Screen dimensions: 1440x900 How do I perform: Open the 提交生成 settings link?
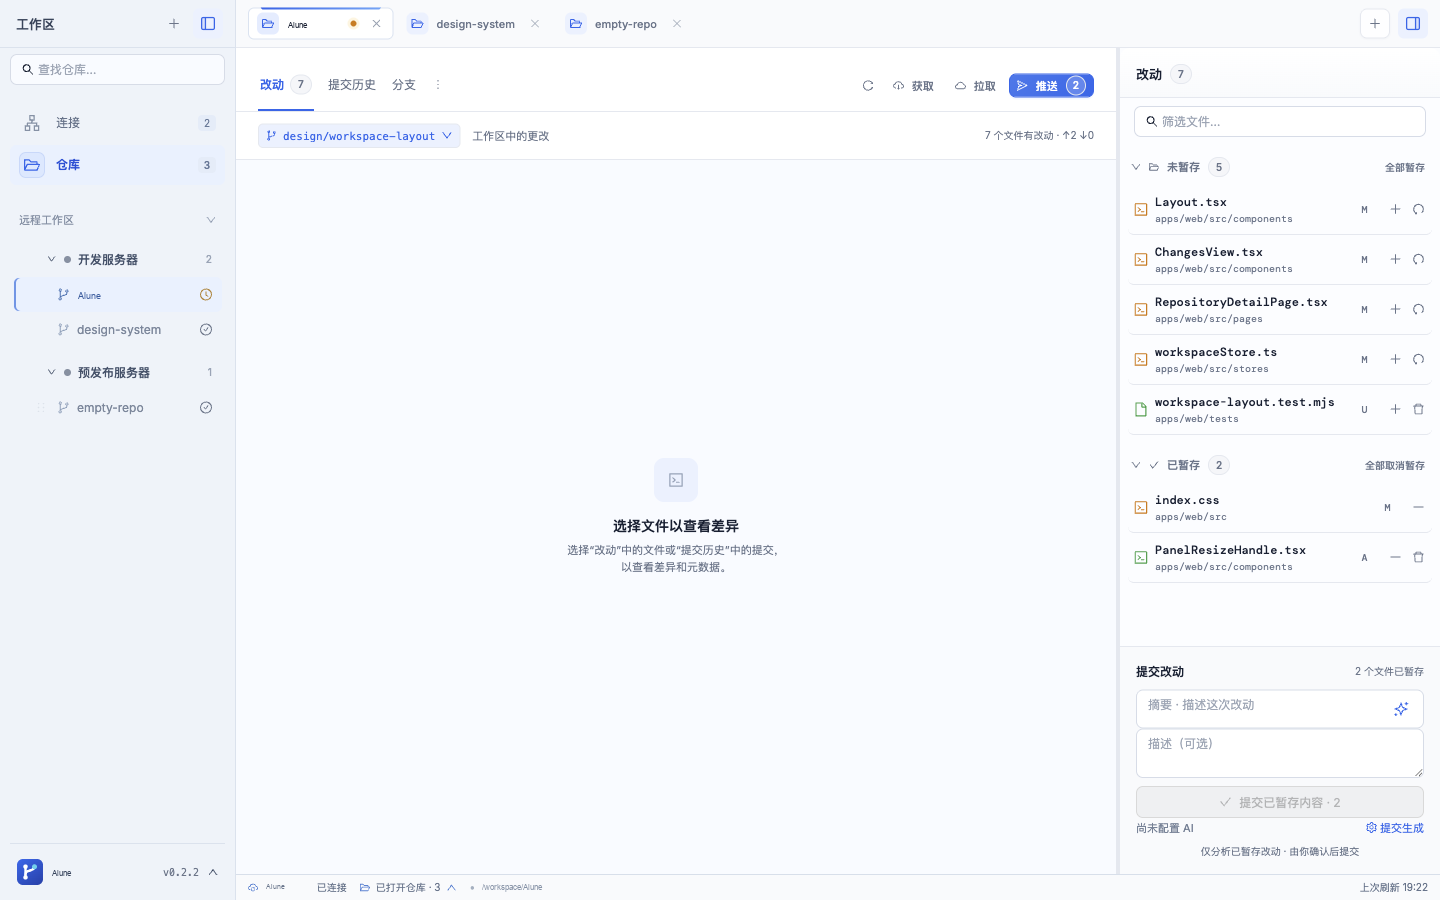click(x=1394, y=828)
